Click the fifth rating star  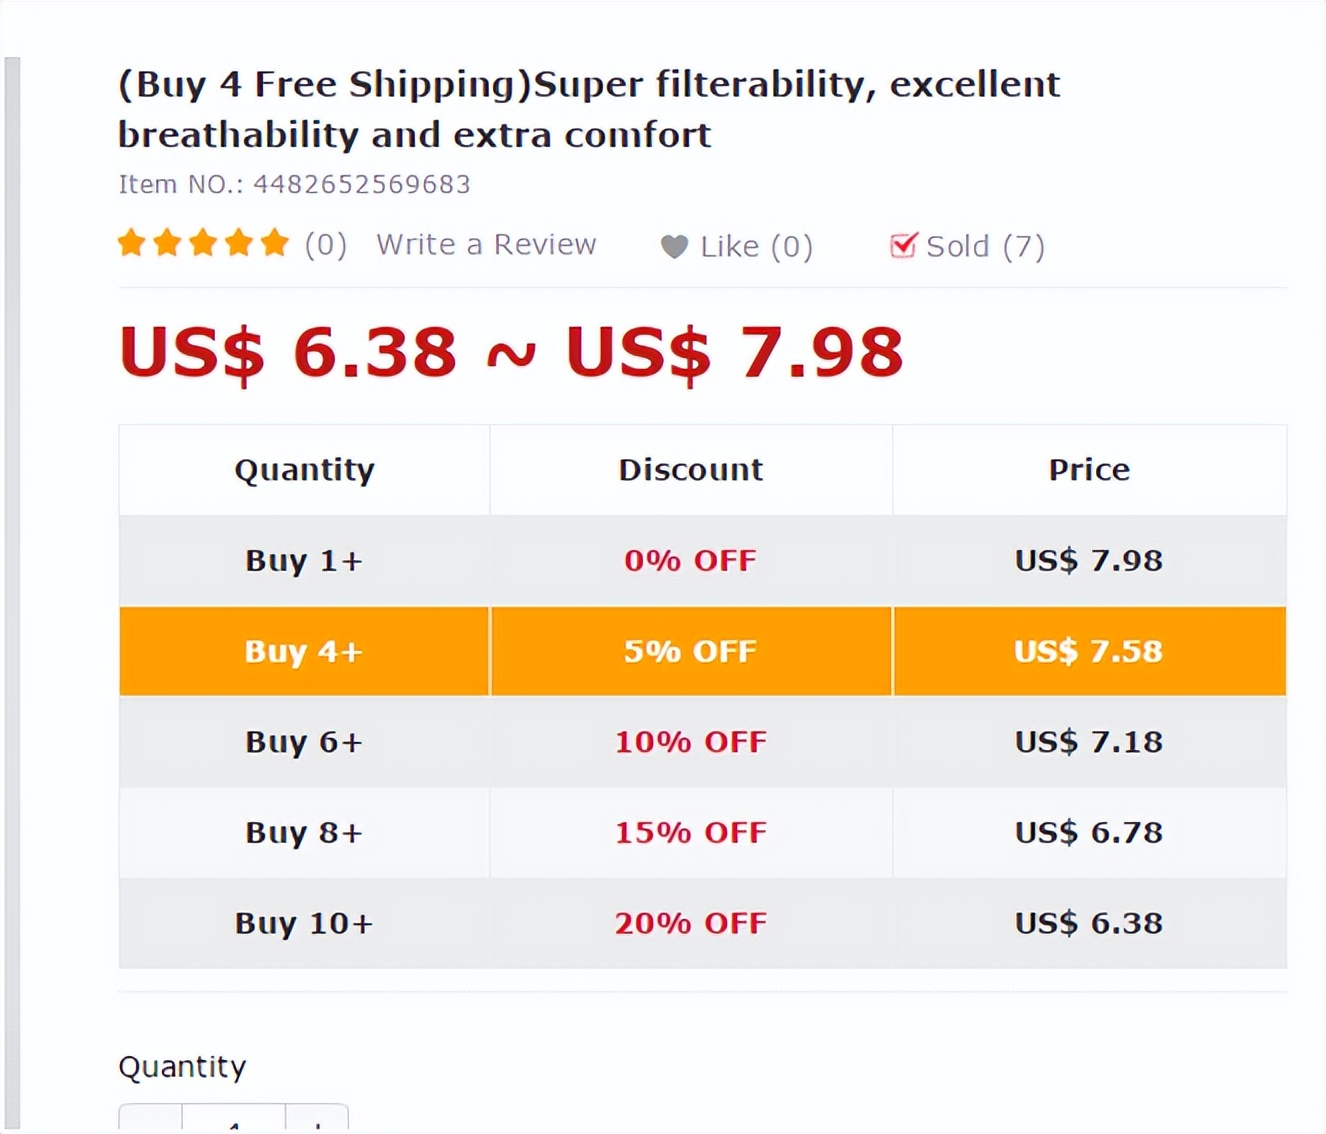click(x=203, y=242)
